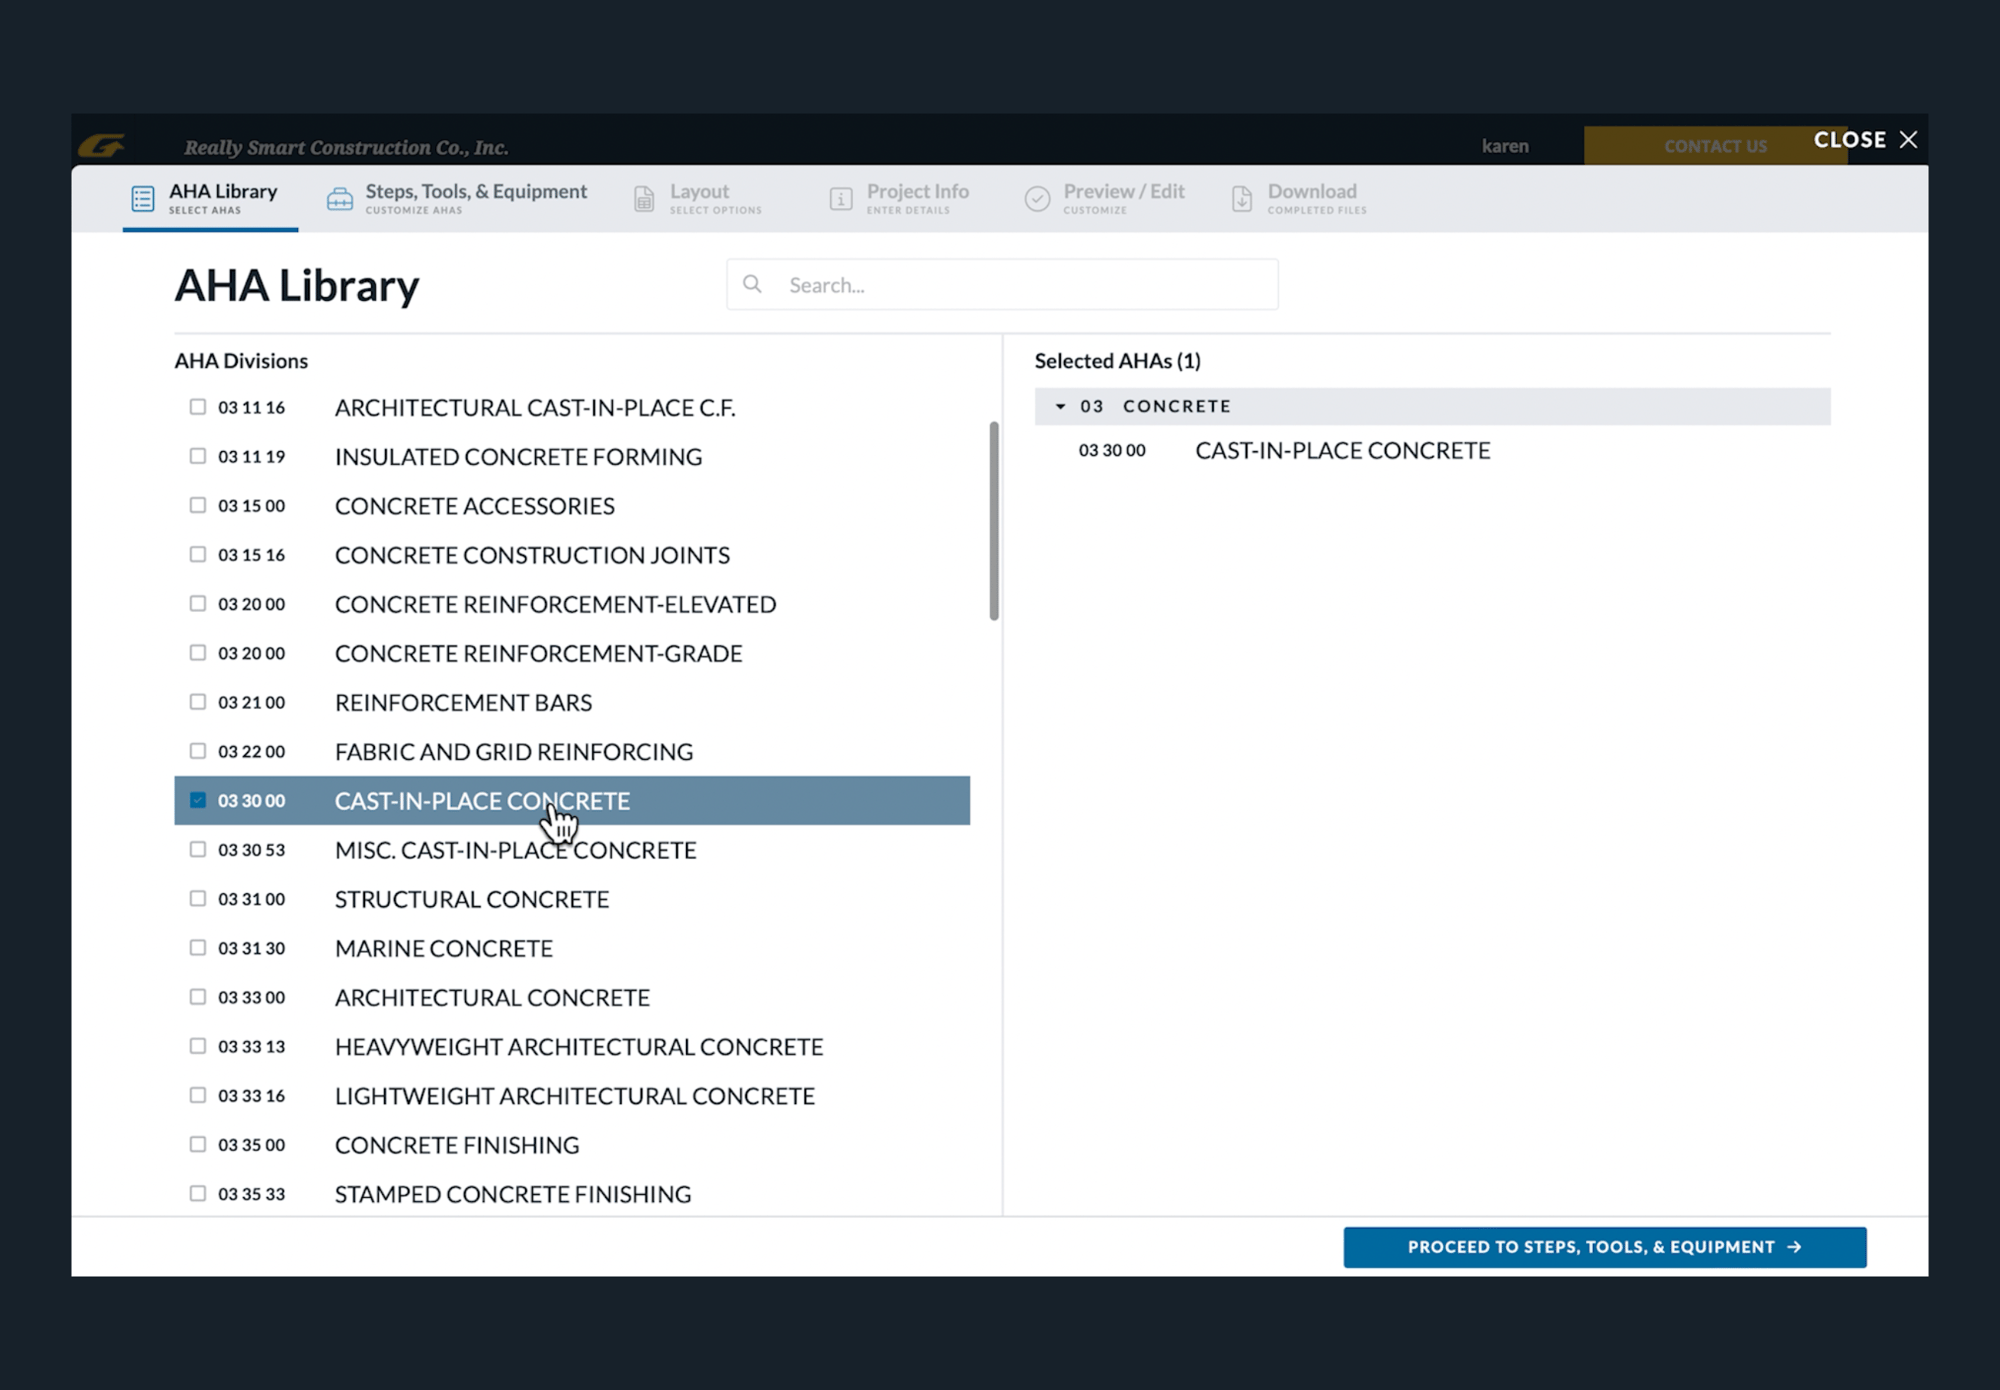Click the AHA Library list icon
This screenshot has width=2000, height=1390.
(x=143, y=198)
